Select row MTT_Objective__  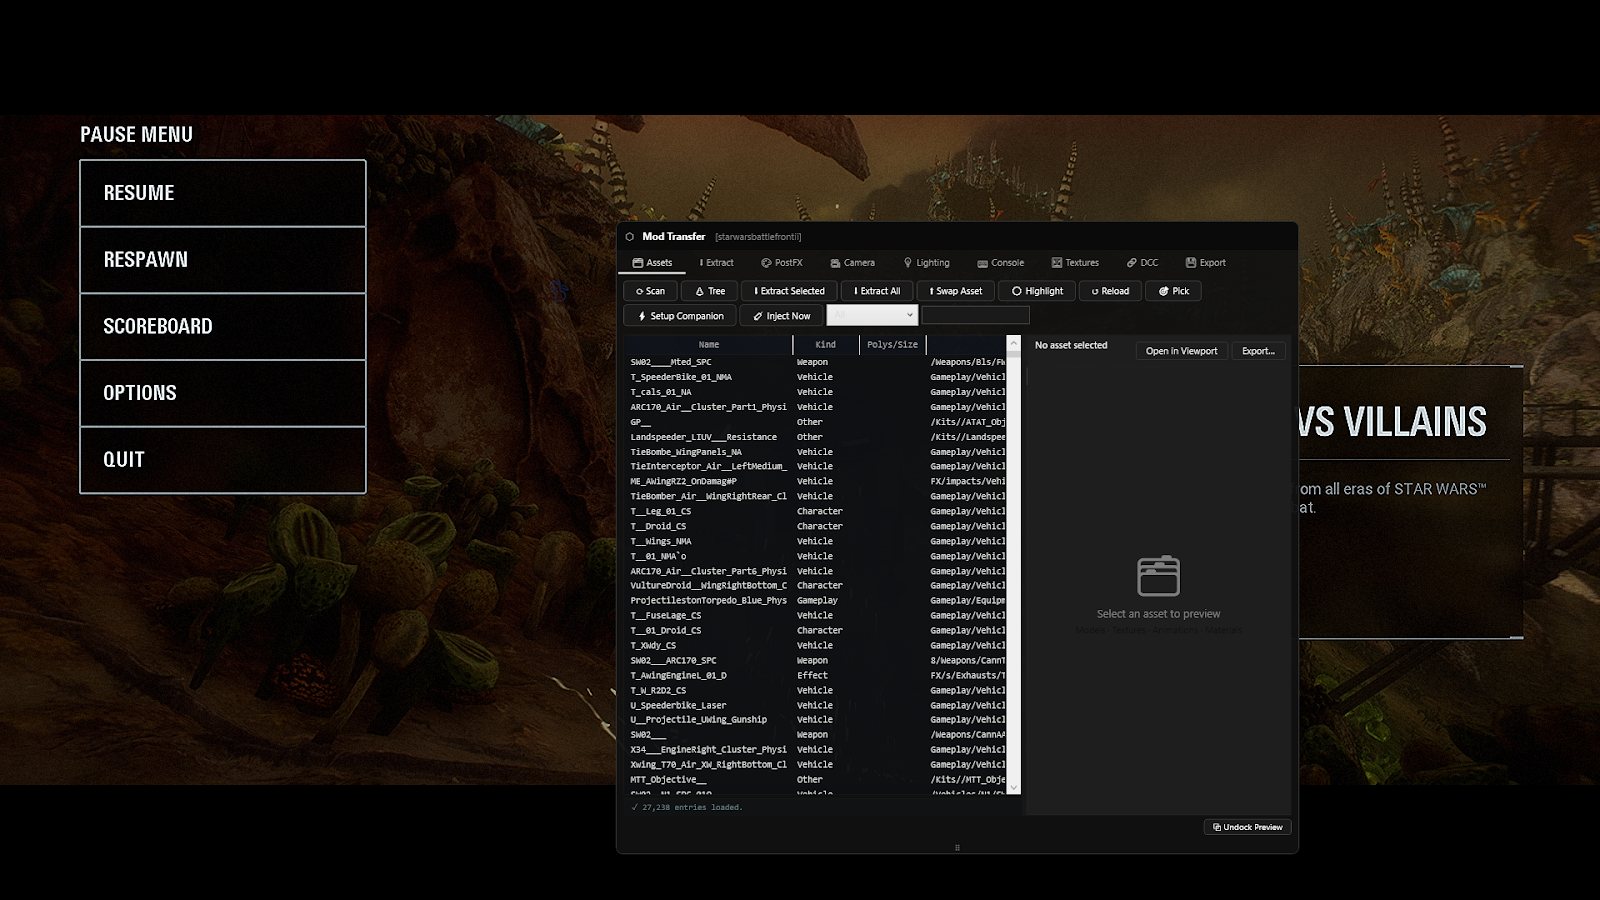[816, 779]
